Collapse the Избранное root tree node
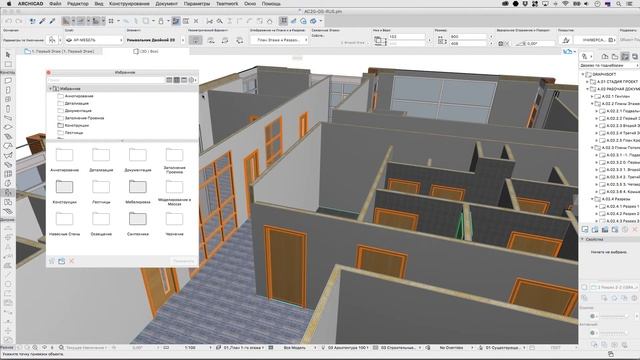Viewport: 640px width, 360px height. [x=50, y=89]
